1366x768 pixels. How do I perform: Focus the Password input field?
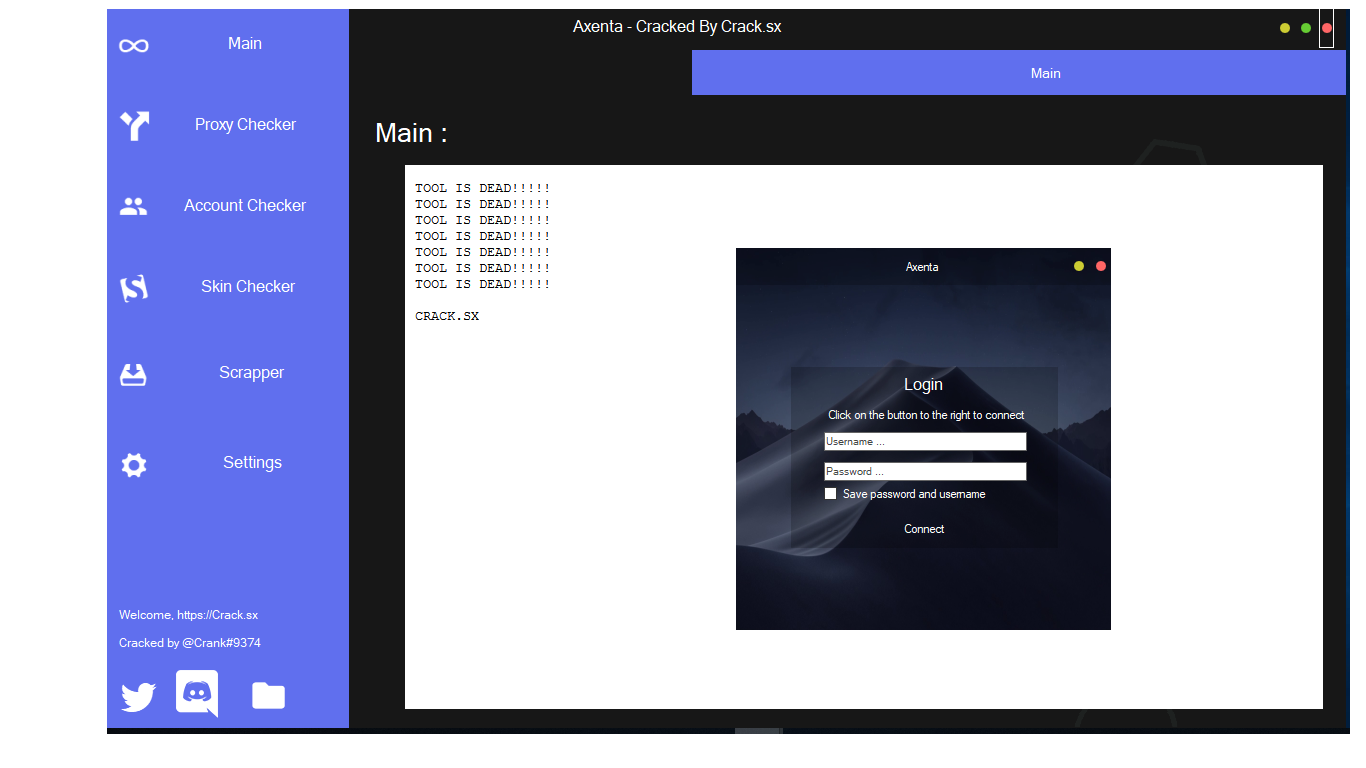pos(925,472)
